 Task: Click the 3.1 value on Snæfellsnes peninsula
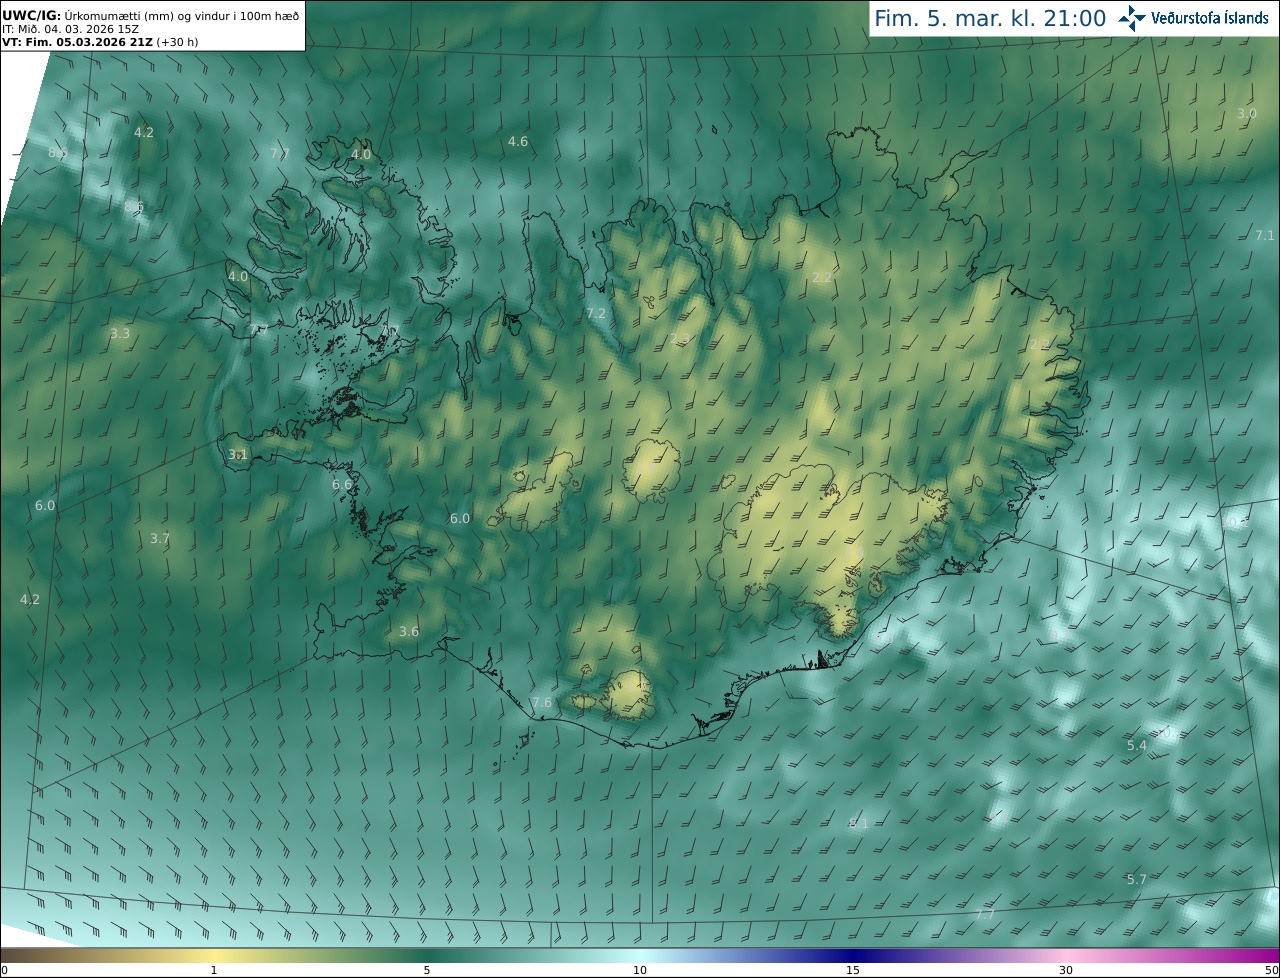coord(238,455)
